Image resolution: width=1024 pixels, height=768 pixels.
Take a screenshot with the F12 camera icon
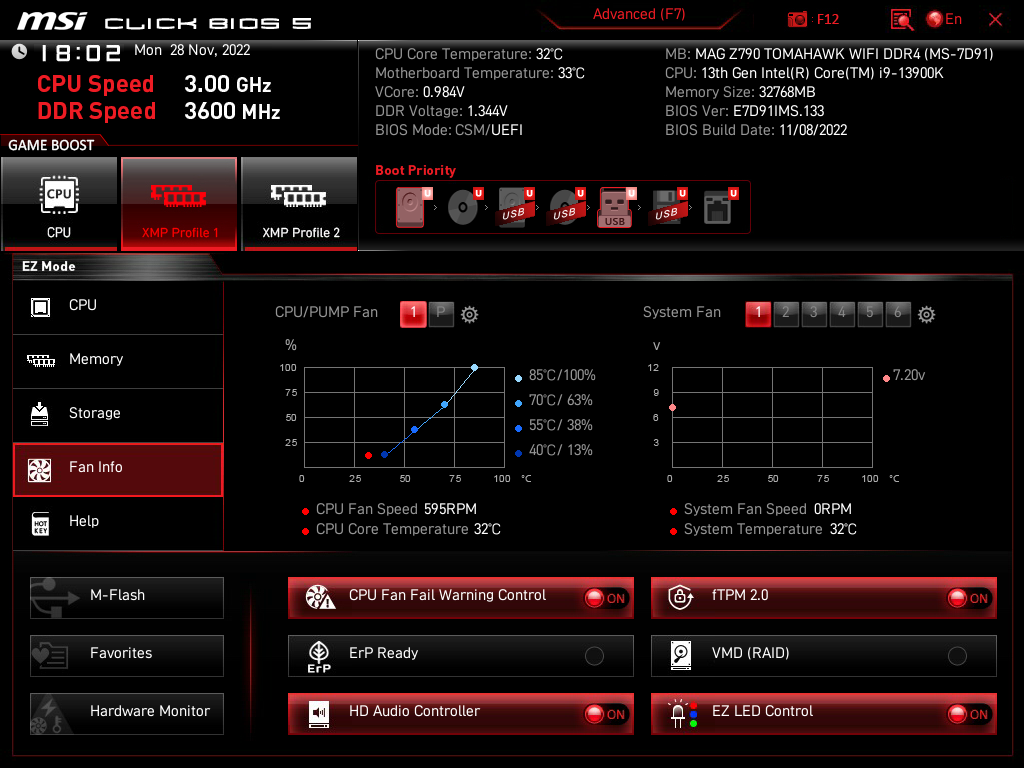point(797,20)
